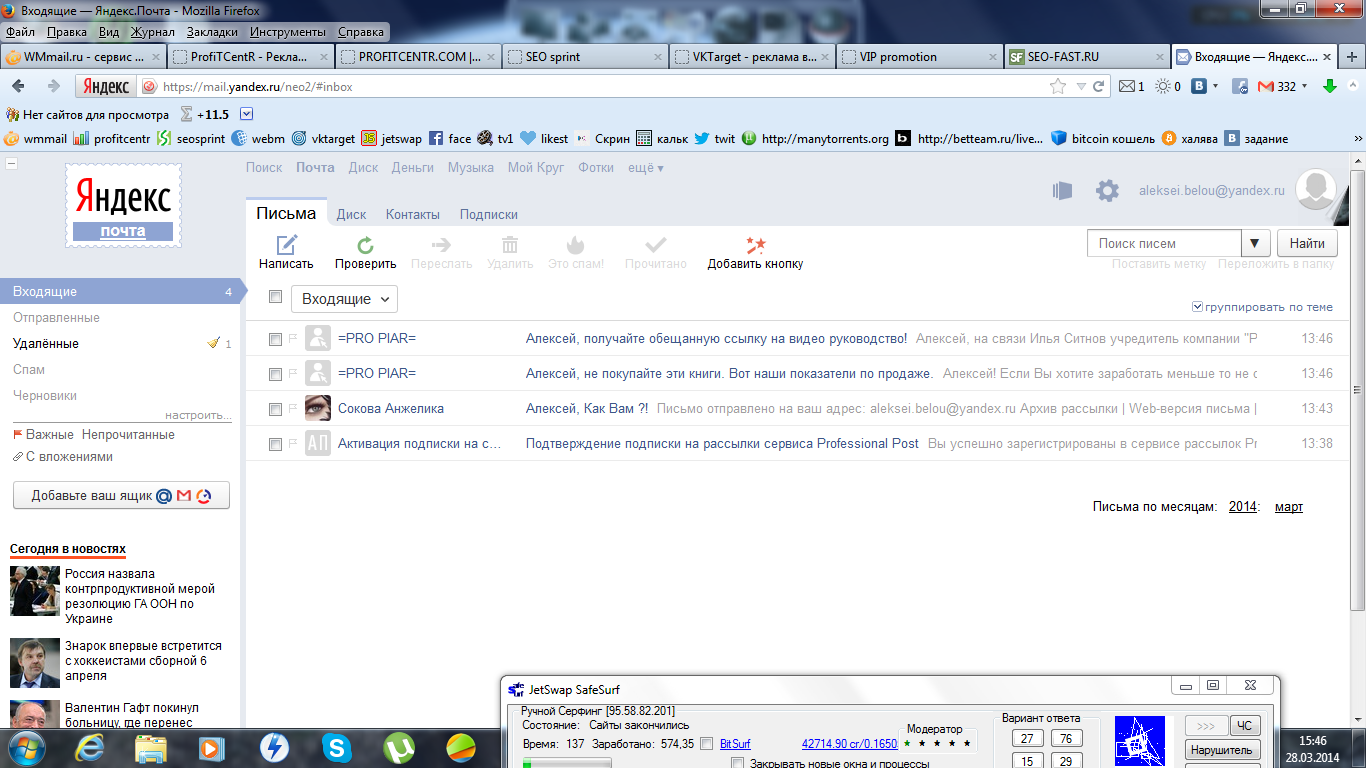Expand the Входящие folder dropdown
The image size is (1366, 768).
coord(344,299)
